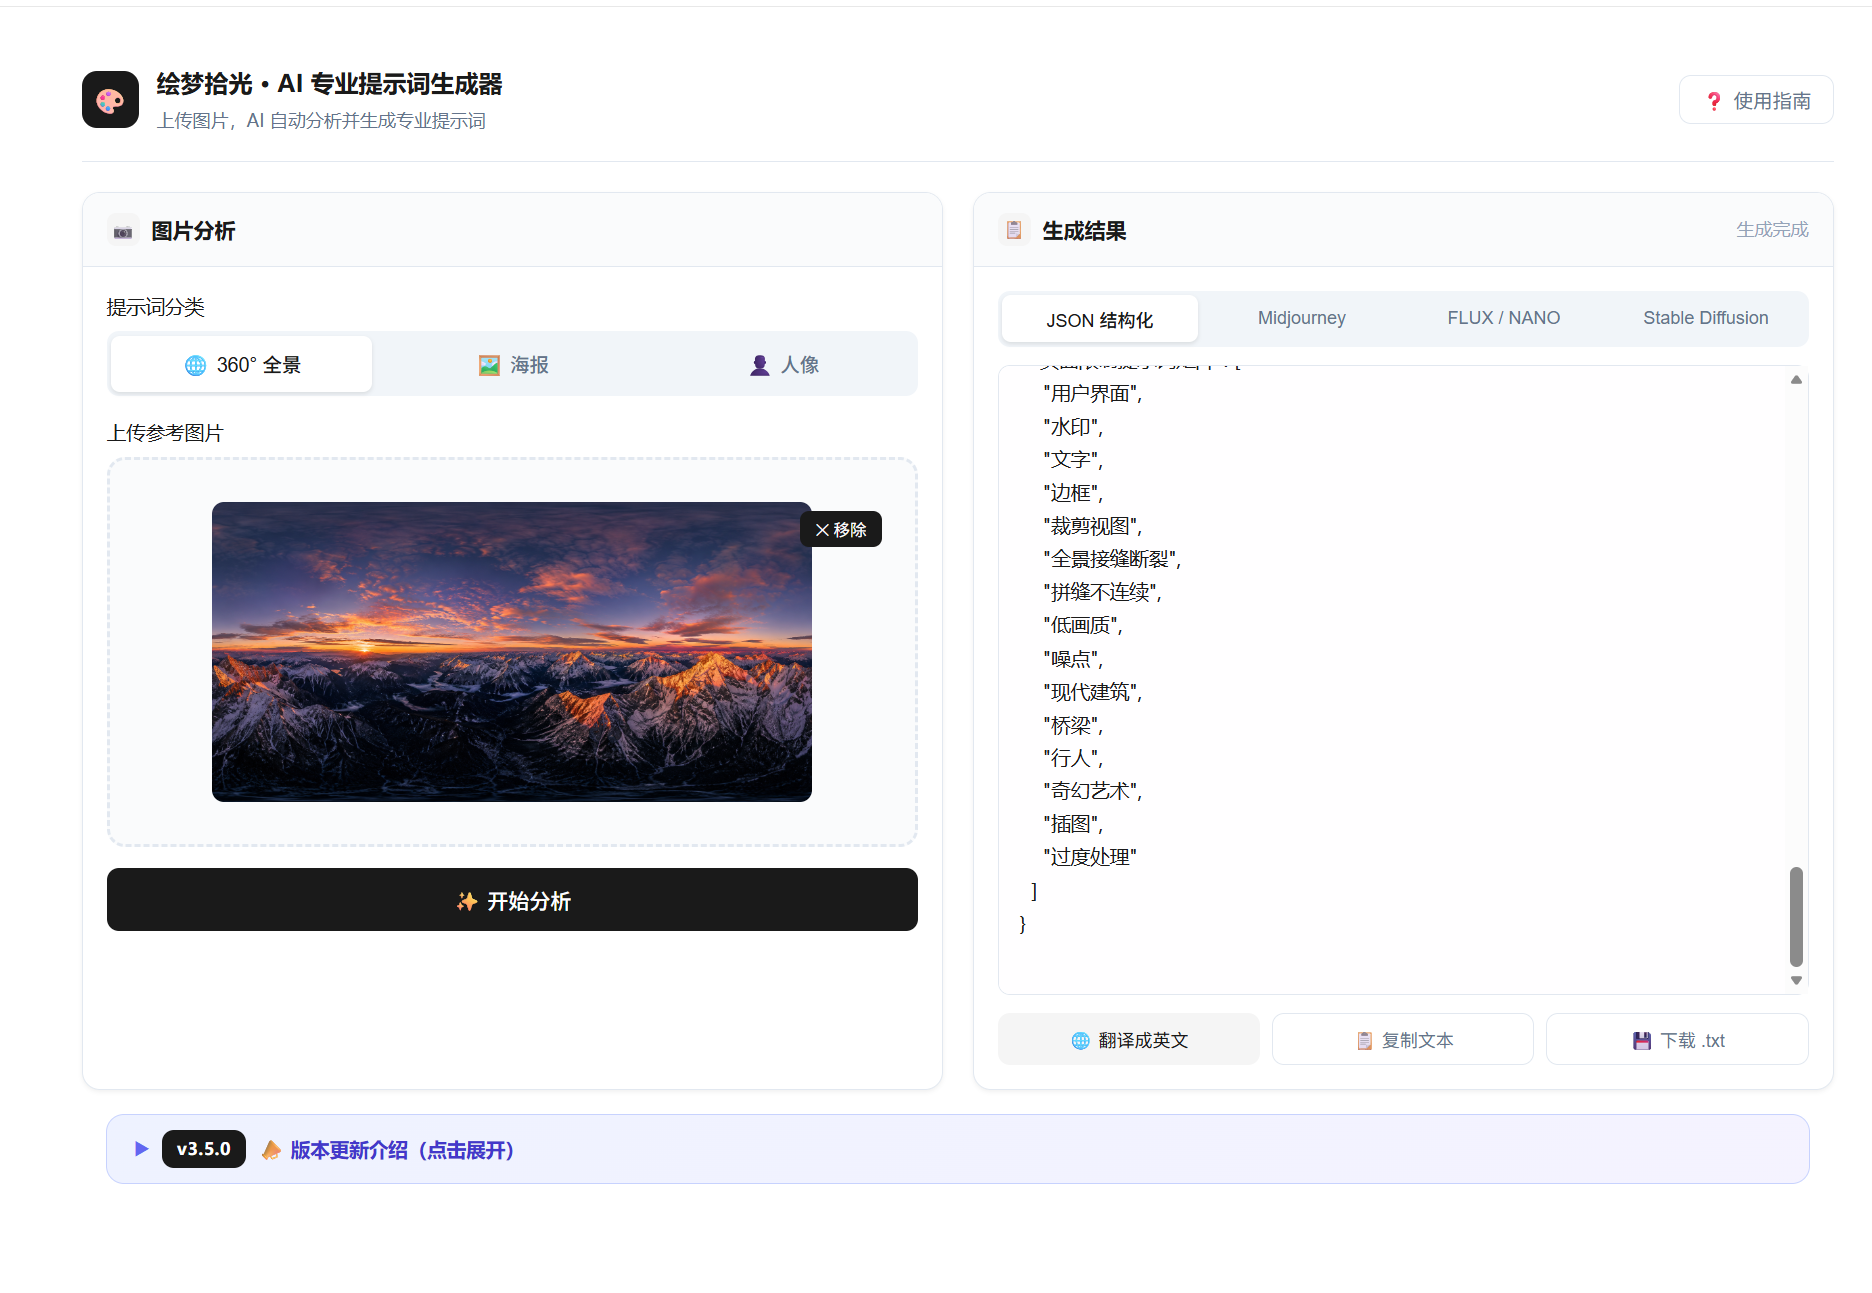
Task: Switch to the Midjourney tab
Action: (x=1301, y=318)
